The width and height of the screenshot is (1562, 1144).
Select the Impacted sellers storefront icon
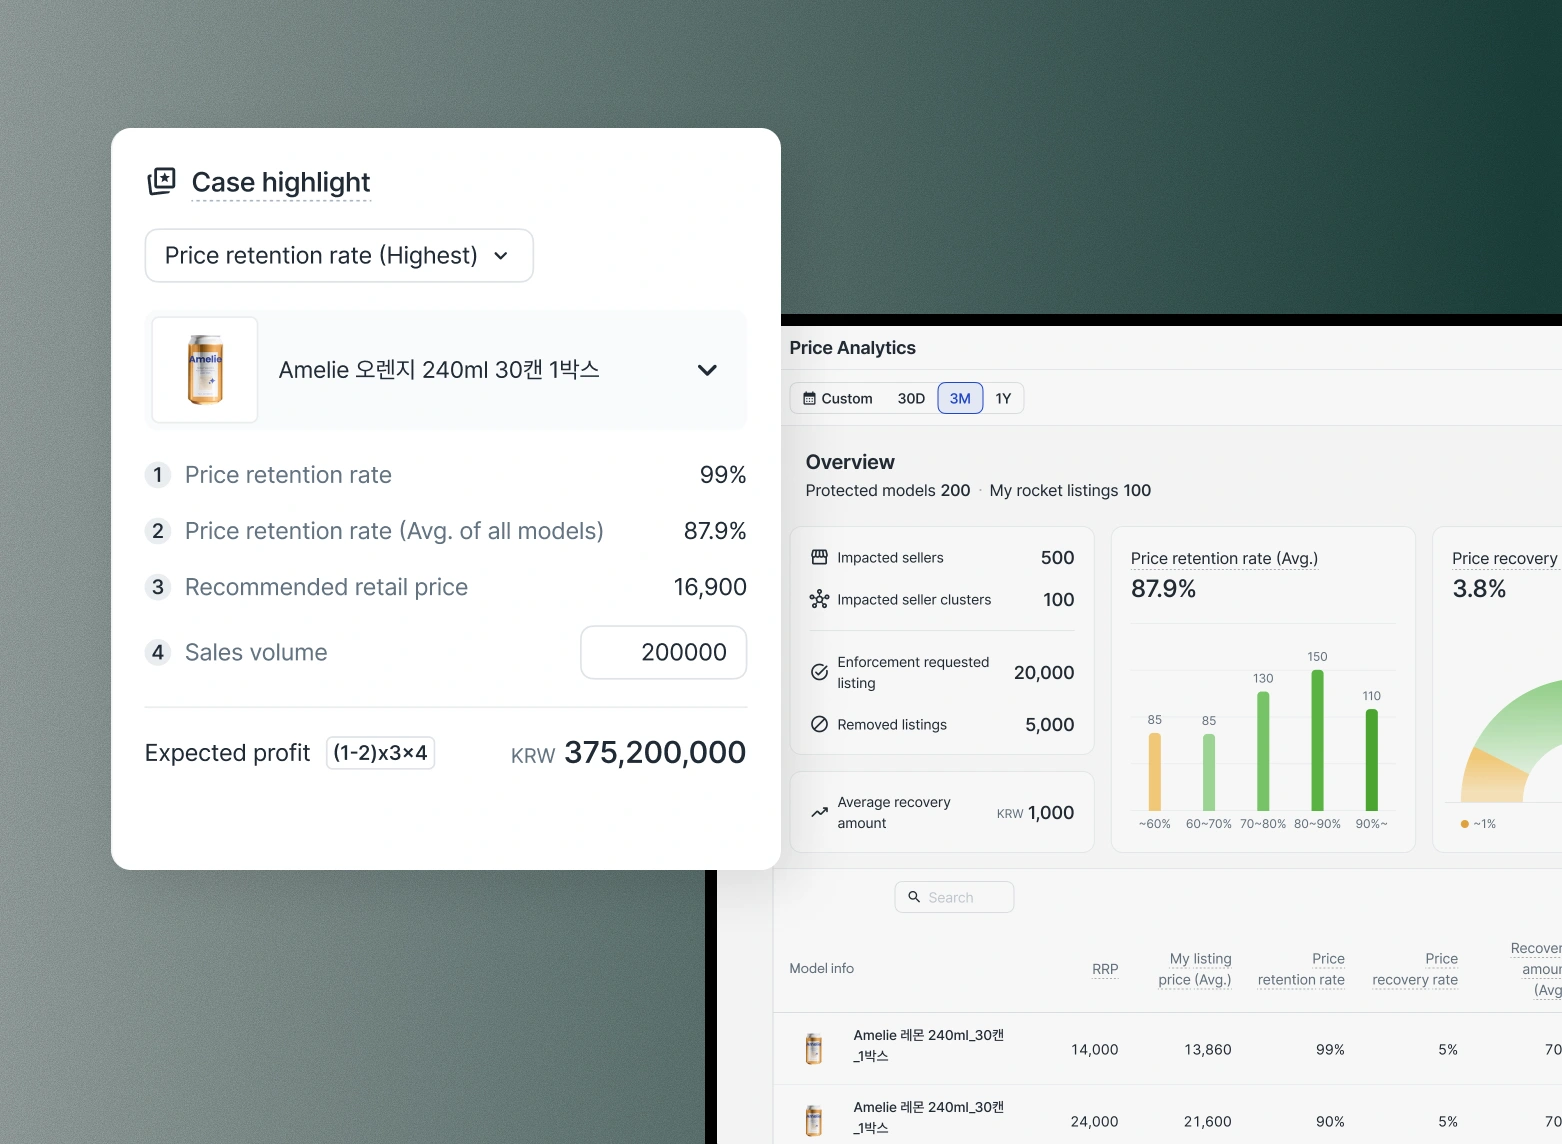click(818, 557)
